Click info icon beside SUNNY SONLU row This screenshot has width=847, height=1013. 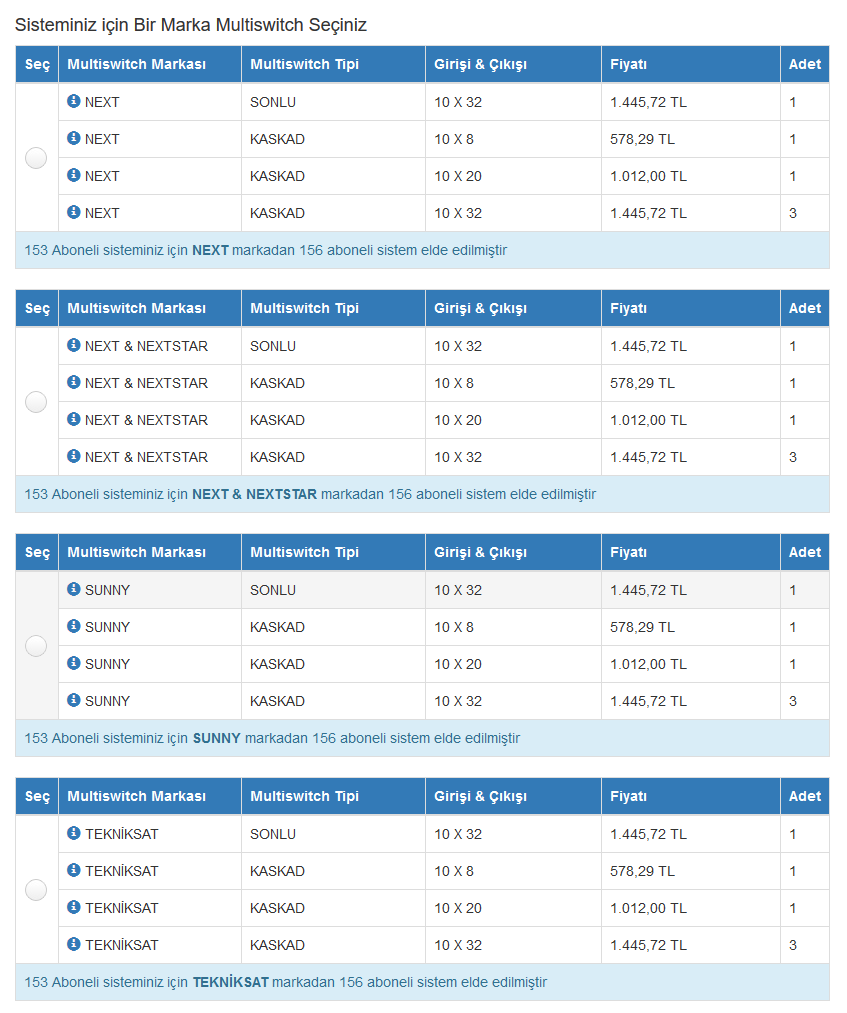coord(74,589)
